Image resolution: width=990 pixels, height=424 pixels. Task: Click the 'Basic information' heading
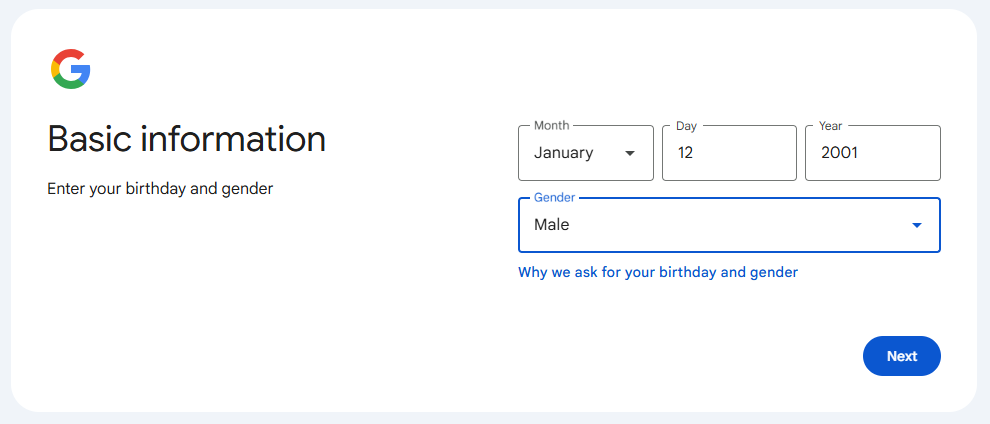(x=187, y=139)
